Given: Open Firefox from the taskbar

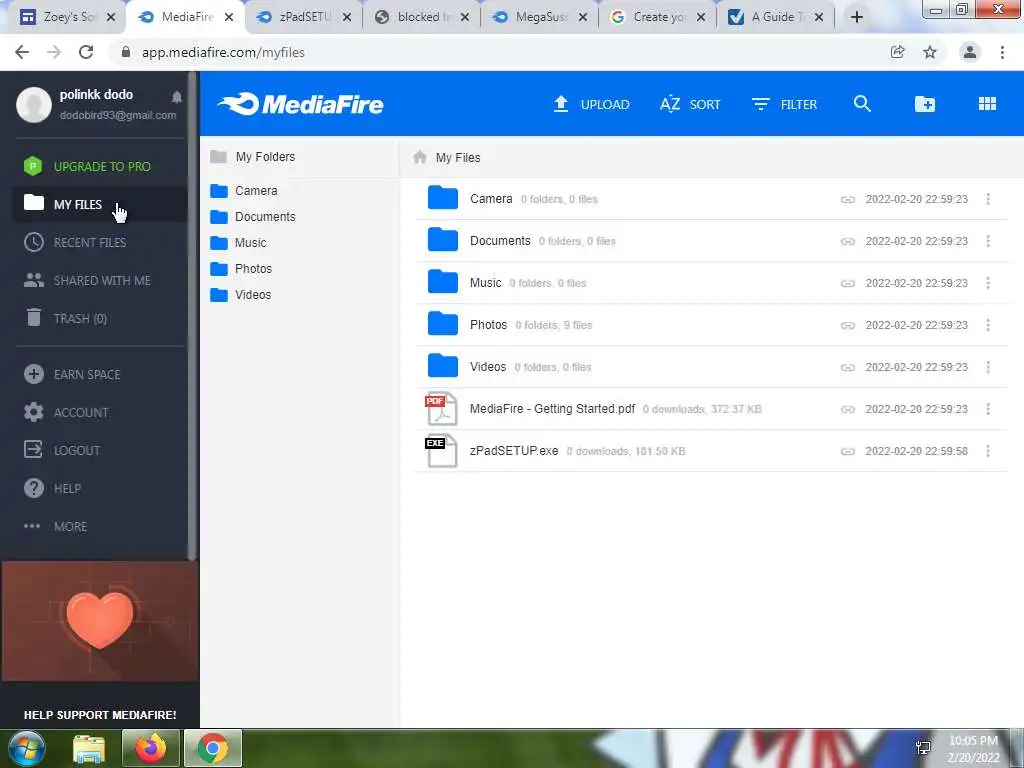Looking at the screenshot, I should 151,748.
